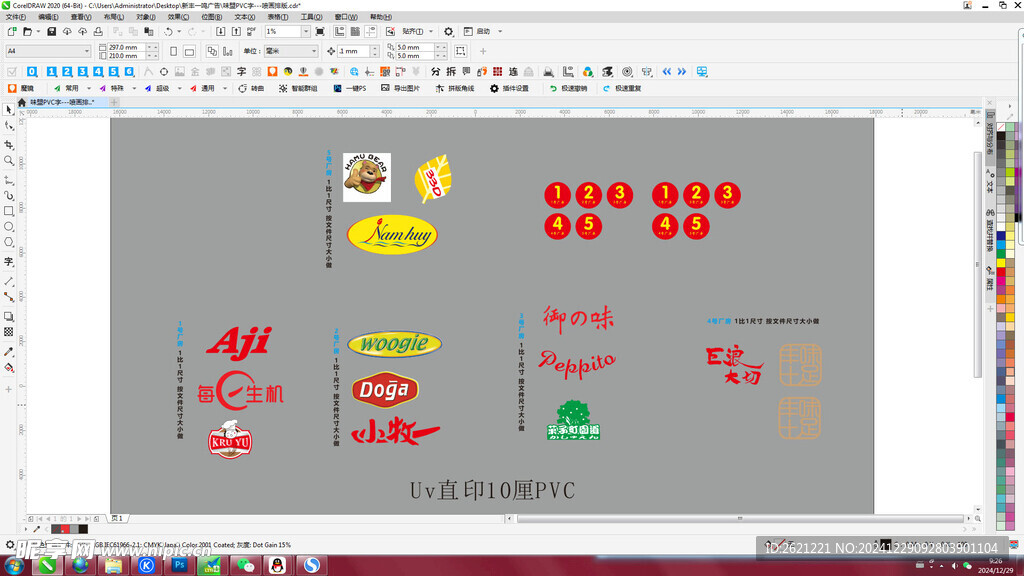Select the Crop tool
1024x576 pixels.
(8, 144)
